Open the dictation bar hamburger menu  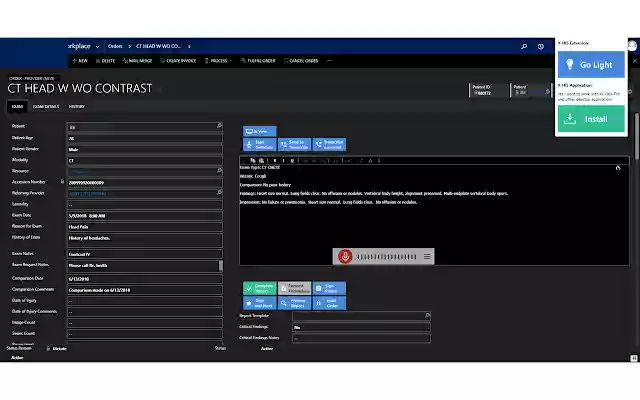(427, 256)
